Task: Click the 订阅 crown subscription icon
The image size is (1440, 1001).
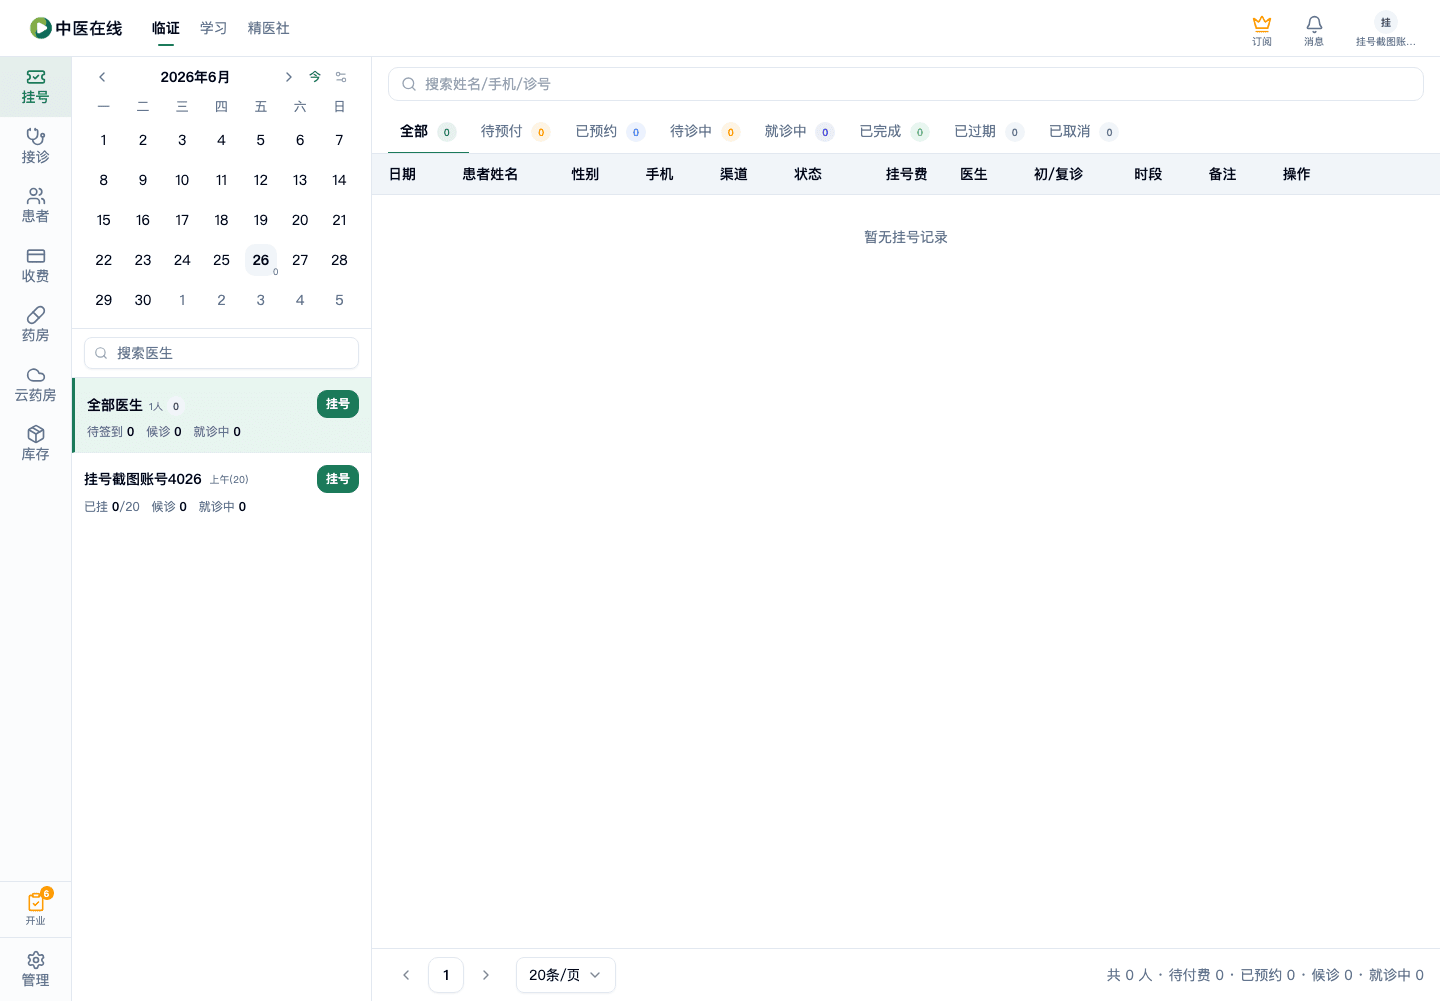Action: click(1262, 30)
